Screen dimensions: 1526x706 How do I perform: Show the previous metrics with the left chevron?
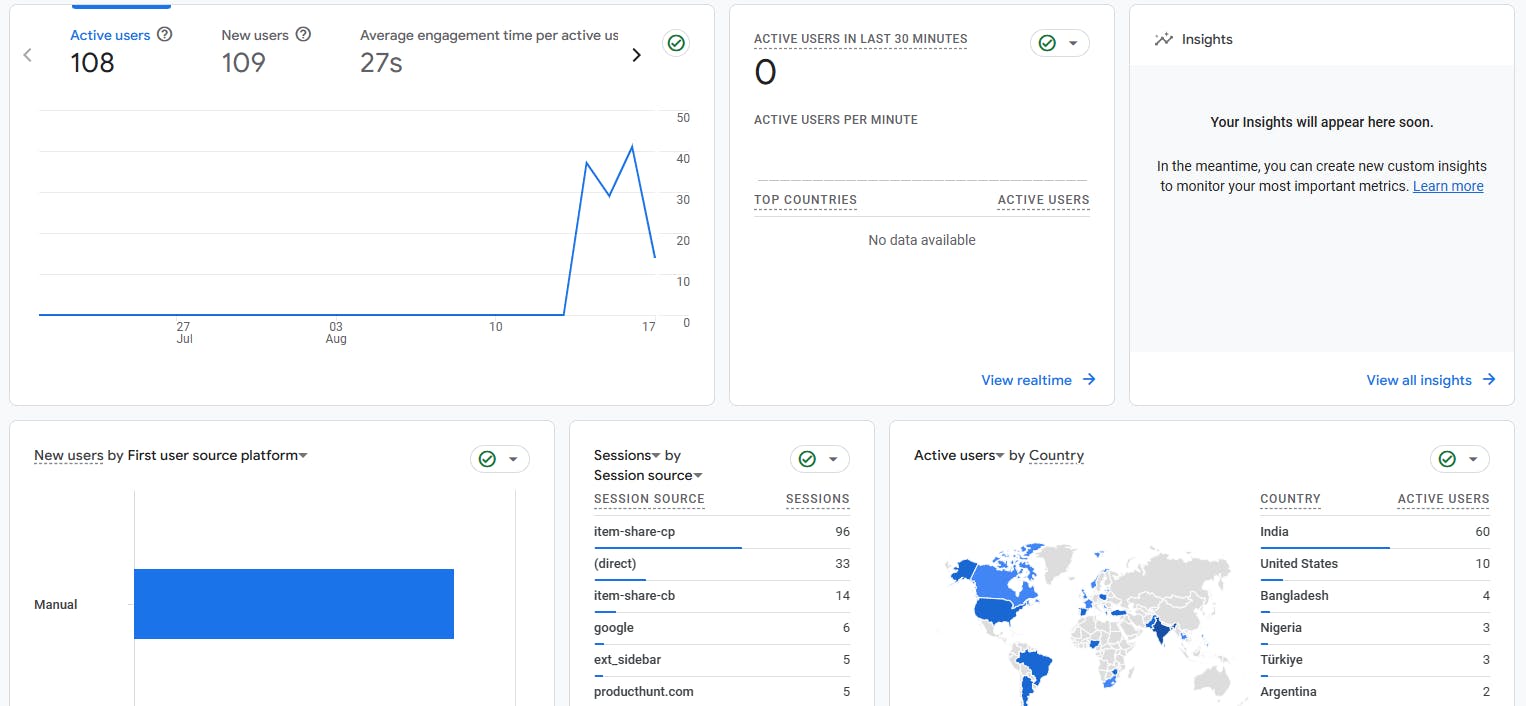point(28,55)
